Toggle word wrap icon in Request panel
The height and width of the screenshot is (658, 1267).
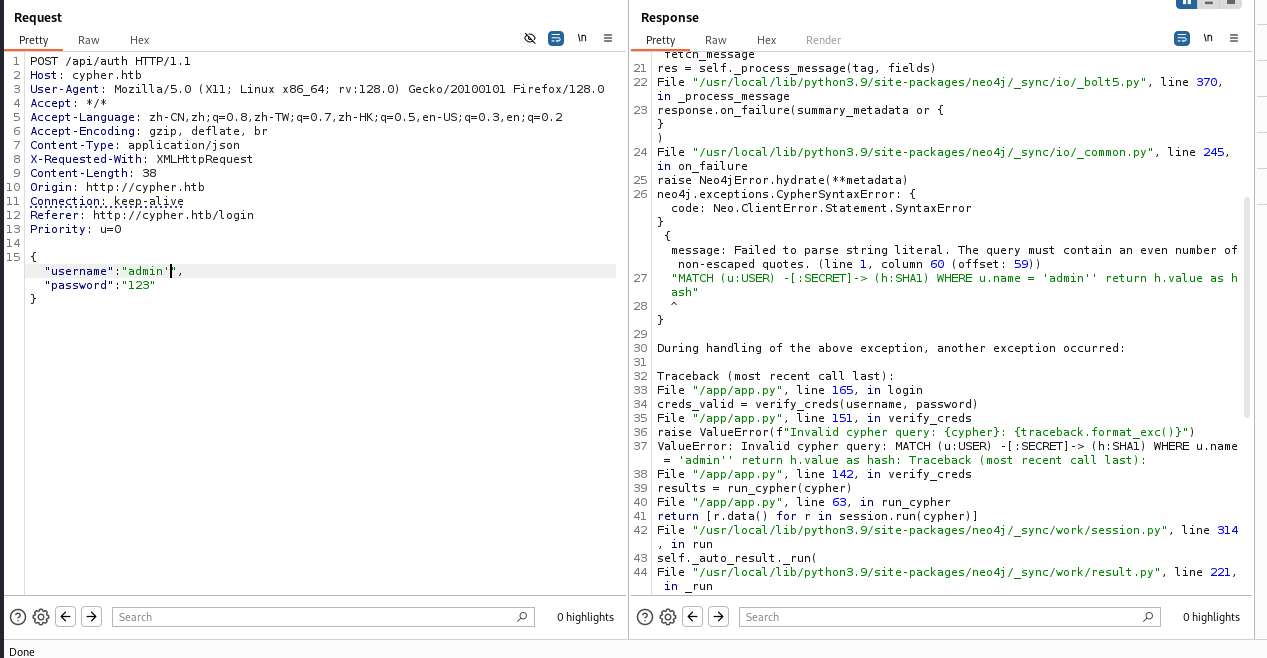pos(556,38)
